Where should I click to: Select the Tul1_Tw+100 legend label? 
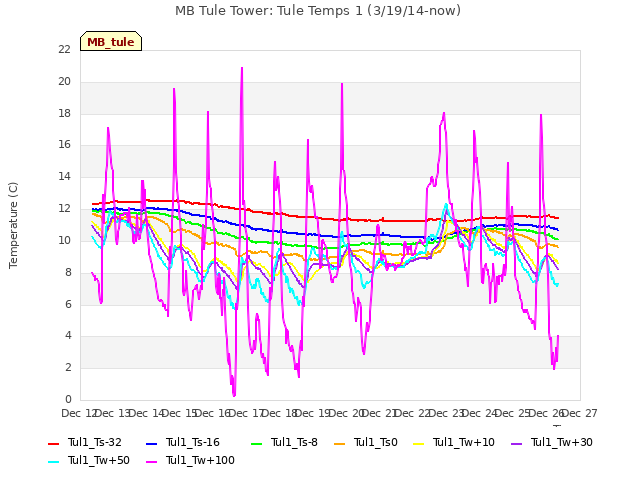[x=200, y=460]
